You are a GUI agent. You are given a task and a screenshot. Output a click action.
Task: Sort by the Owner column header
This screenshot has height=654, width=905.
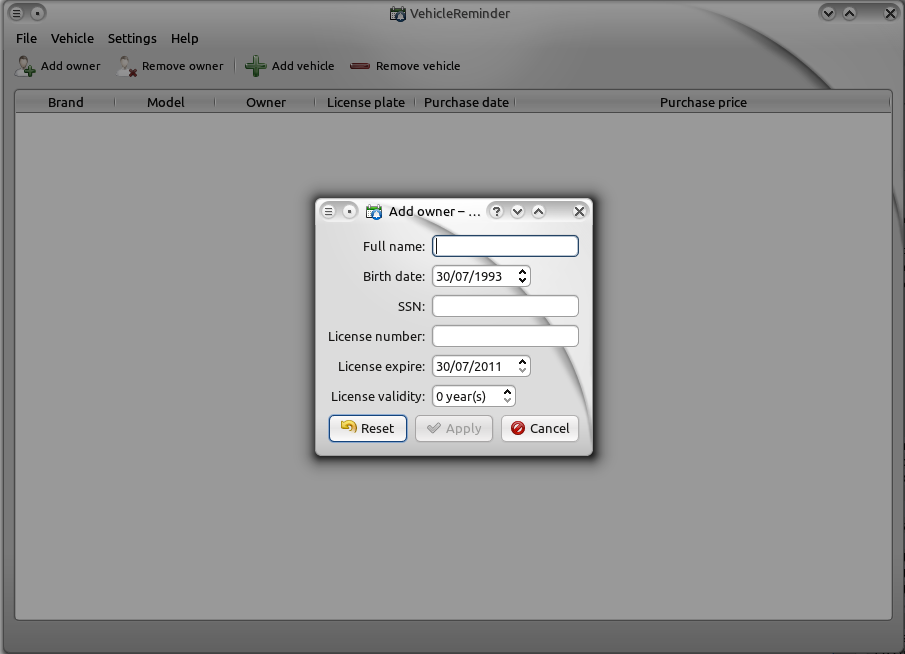click(265, 103)
